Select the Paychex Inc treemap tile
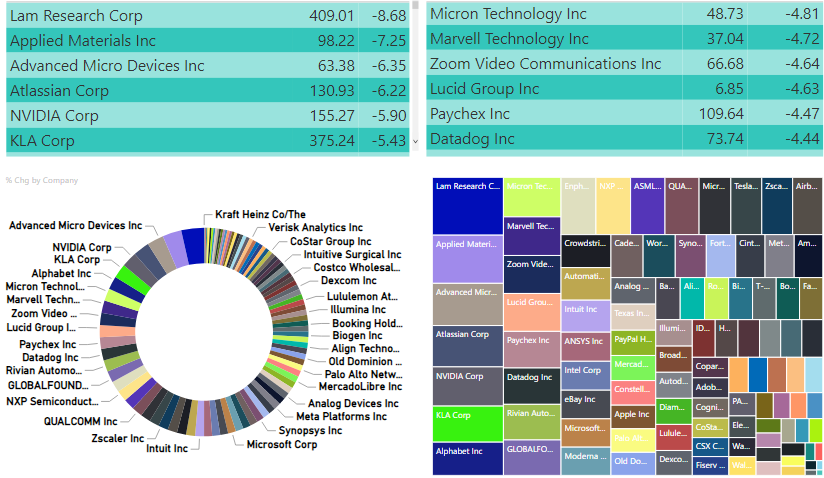This screenshot has height=478, width=824. [532, 349]
